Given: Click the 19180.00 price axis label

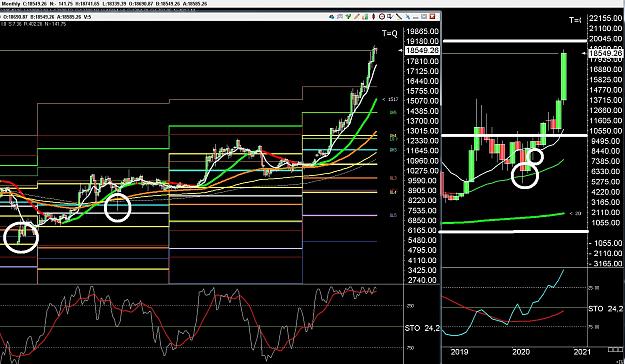Looking at the screenshot, I should 423,41.
